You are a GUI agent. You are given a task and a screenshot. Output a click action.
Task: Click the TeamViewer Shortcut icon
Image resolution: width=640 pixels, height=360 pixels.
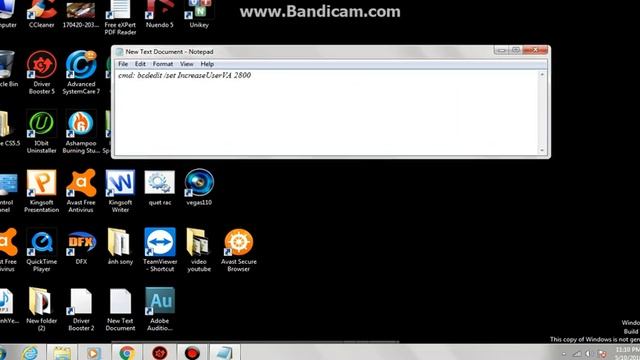click(160, 250)
